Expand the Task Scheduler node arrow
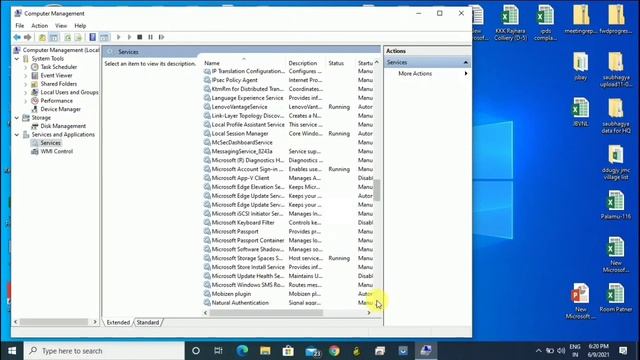 coord(25,67)
